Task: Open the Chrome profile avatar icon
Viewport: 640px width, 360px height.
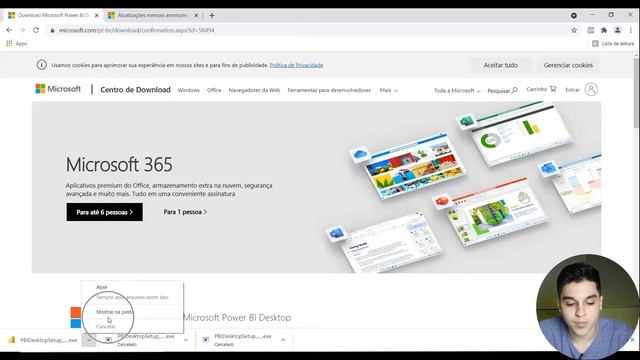Action: (x=618, y=30)
